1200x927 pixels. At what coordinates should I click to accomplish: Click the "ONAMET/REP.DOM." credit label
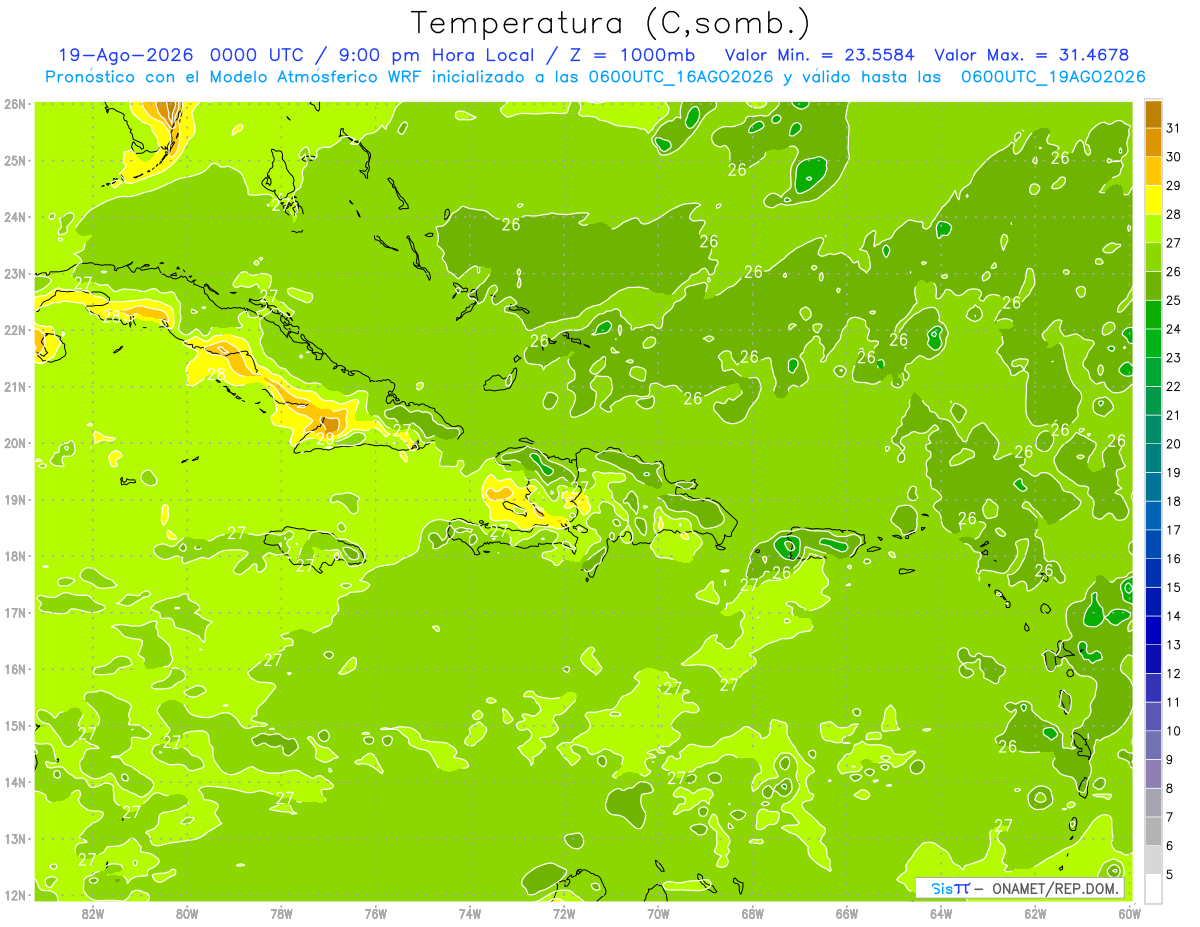(1057, 888)
